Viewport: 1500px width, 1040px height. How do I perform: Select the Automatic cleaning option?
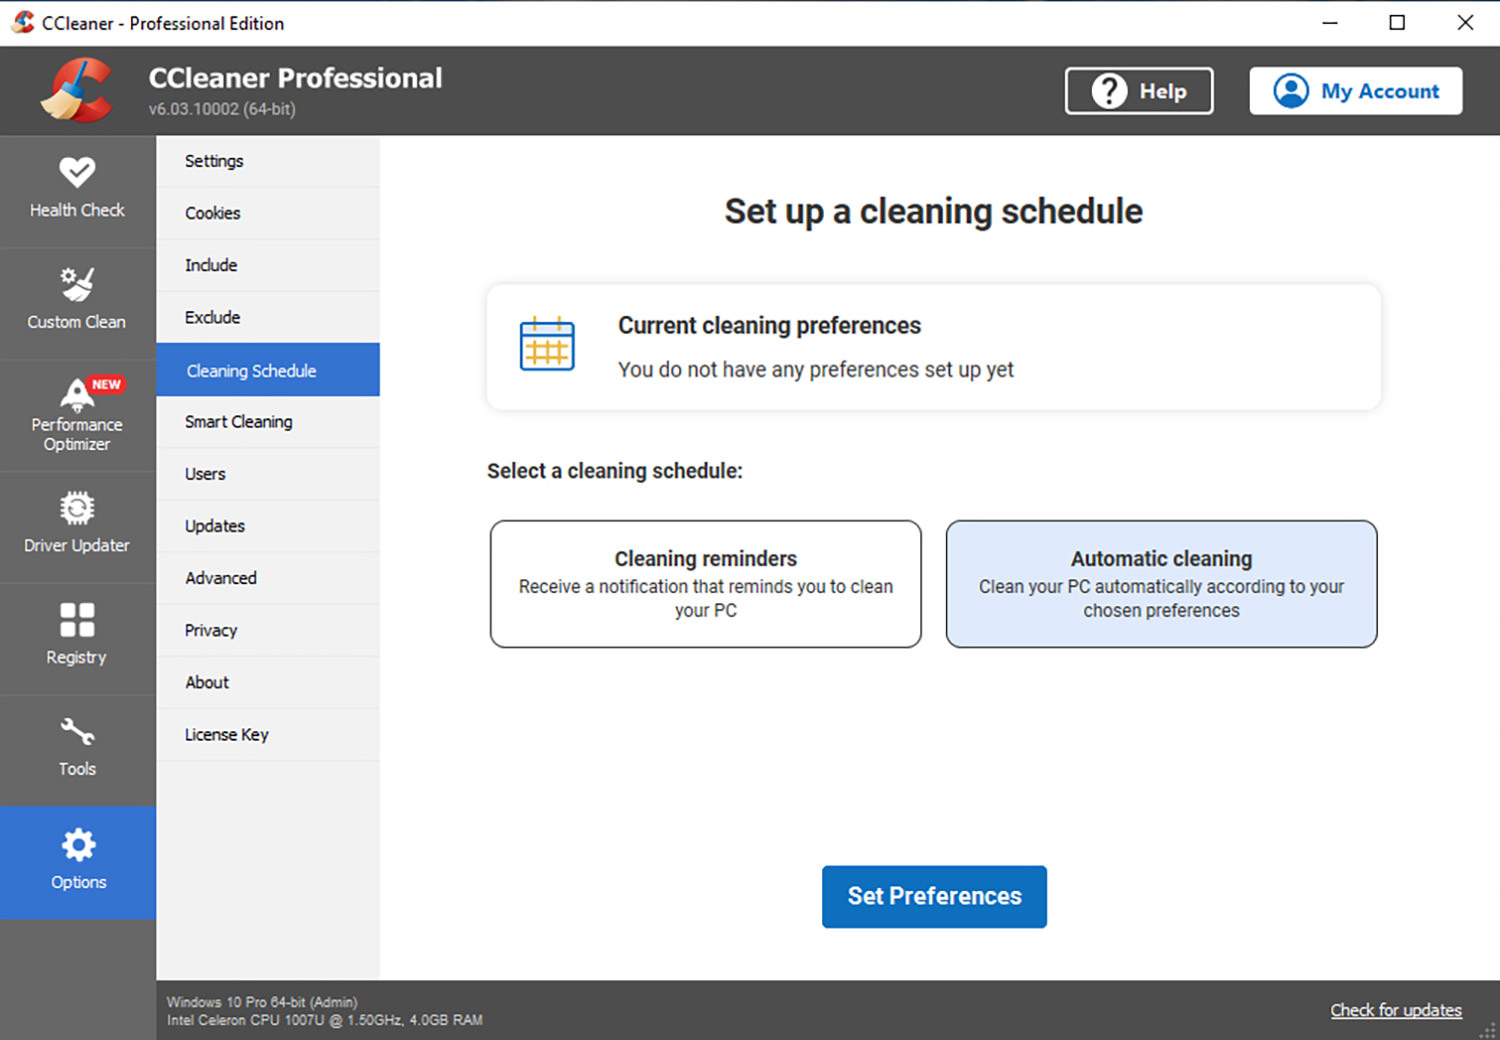[x=1162, y=584]
